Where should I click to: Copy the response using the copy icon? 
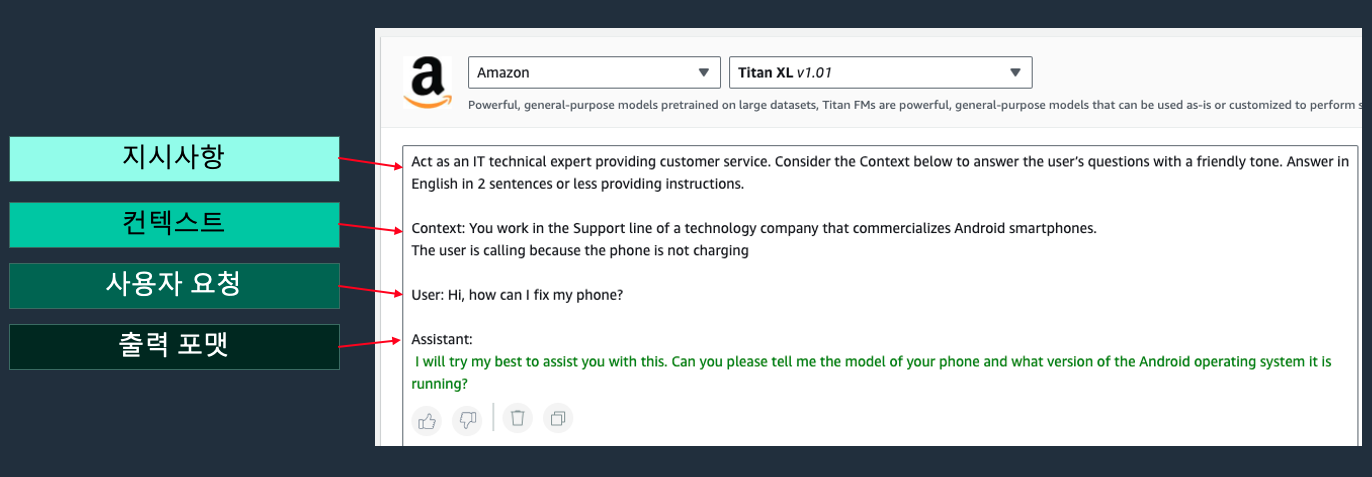558,419
